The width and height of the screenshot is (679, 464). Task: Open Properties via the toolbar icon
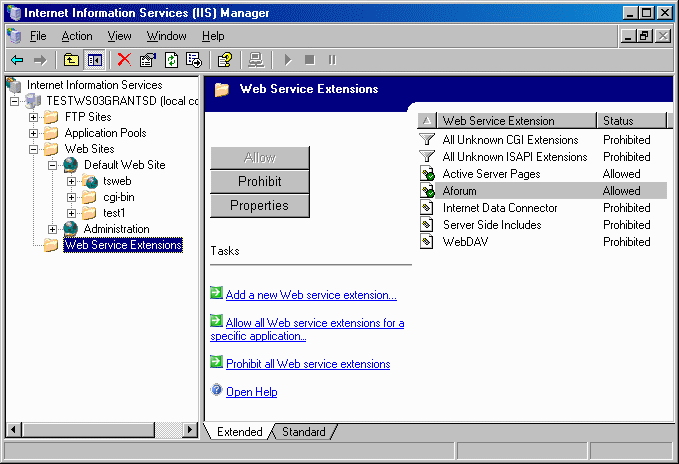pyautogui.click(x=148, y=60)
